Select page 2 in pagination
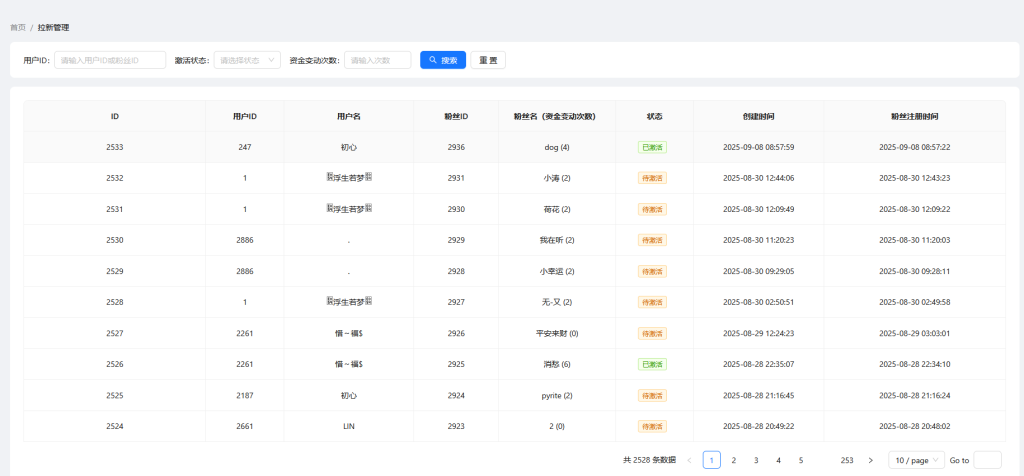This screenshot has height=476, width=1024. click(734, 460)
